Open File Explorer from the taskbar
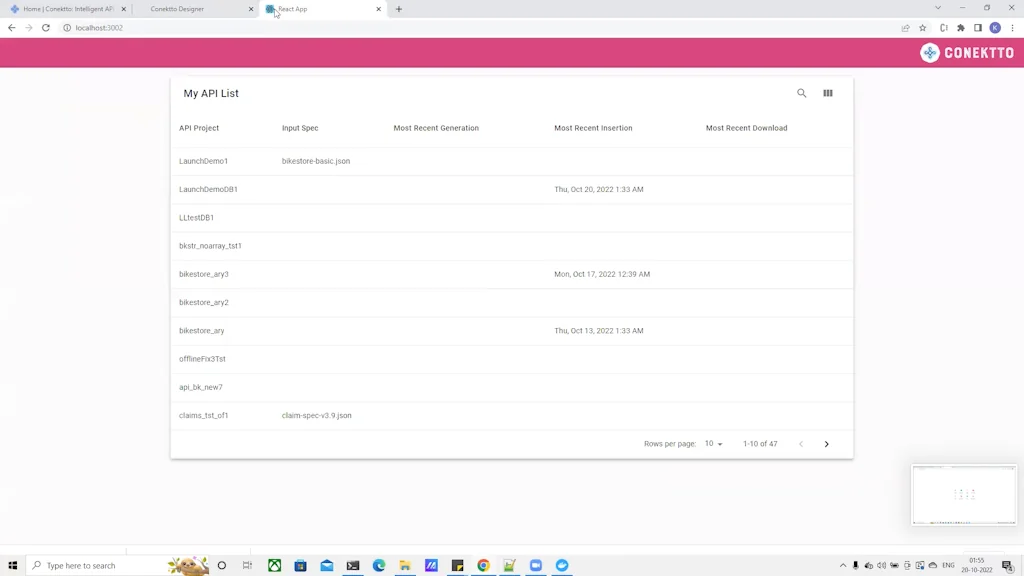This screenshot has height=576, width=1024. pyautogui.click(x=404, y=565)
